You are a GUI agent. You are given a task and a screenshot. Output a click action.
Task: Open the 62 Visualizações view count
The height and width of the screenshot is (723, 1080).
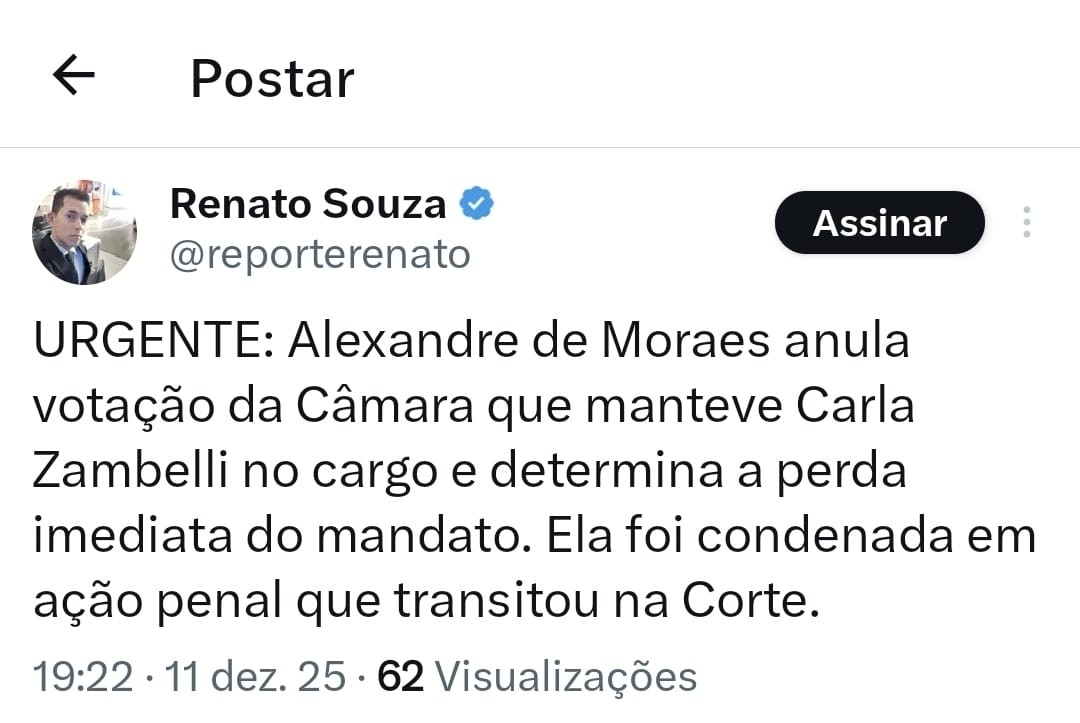pyautogui.click(x=536, y=677)
